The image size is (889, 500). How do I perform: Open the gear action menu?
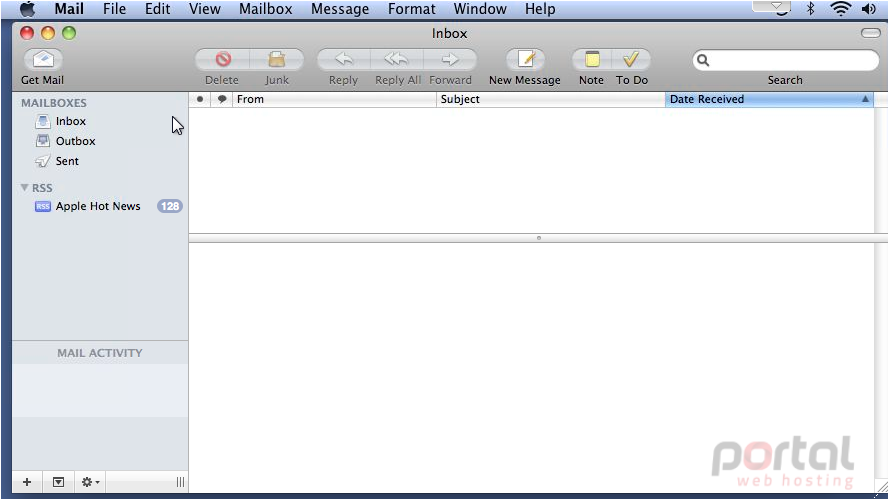[90, 482]
